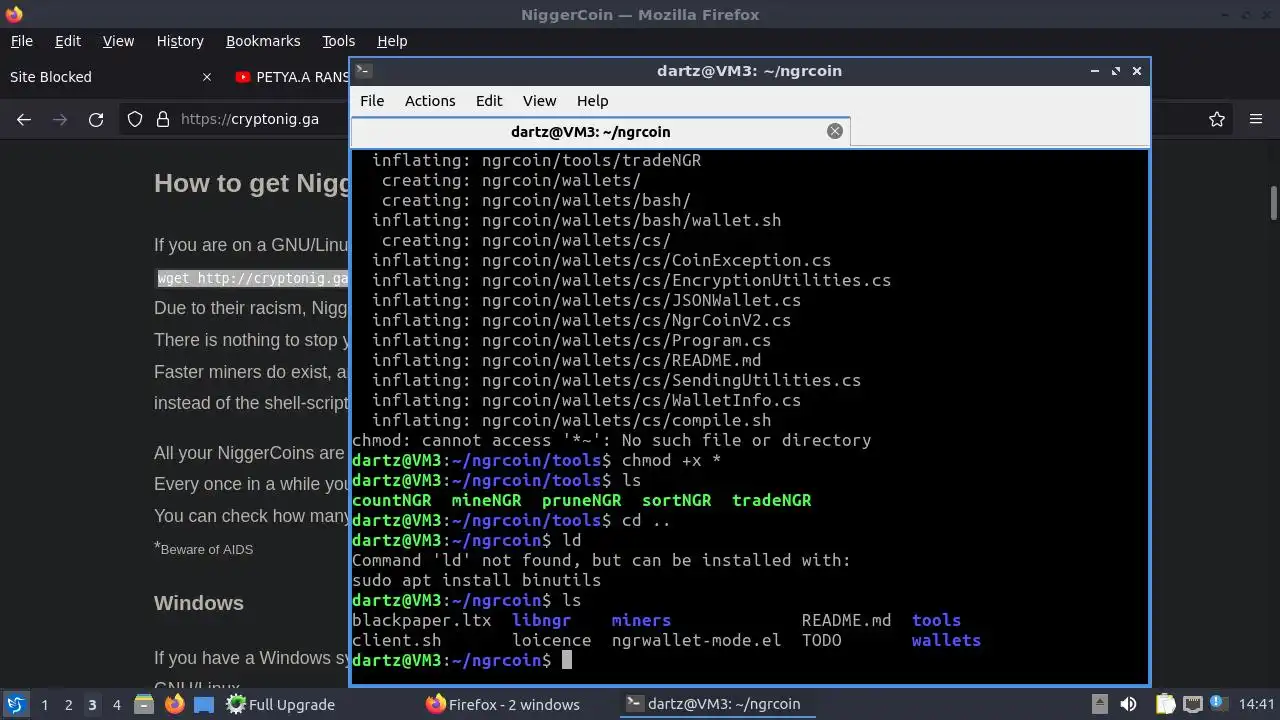Screen dimensions: 1280x720
Task: Click 'libngr' directory in terminal listing
Action: point(541,620)
